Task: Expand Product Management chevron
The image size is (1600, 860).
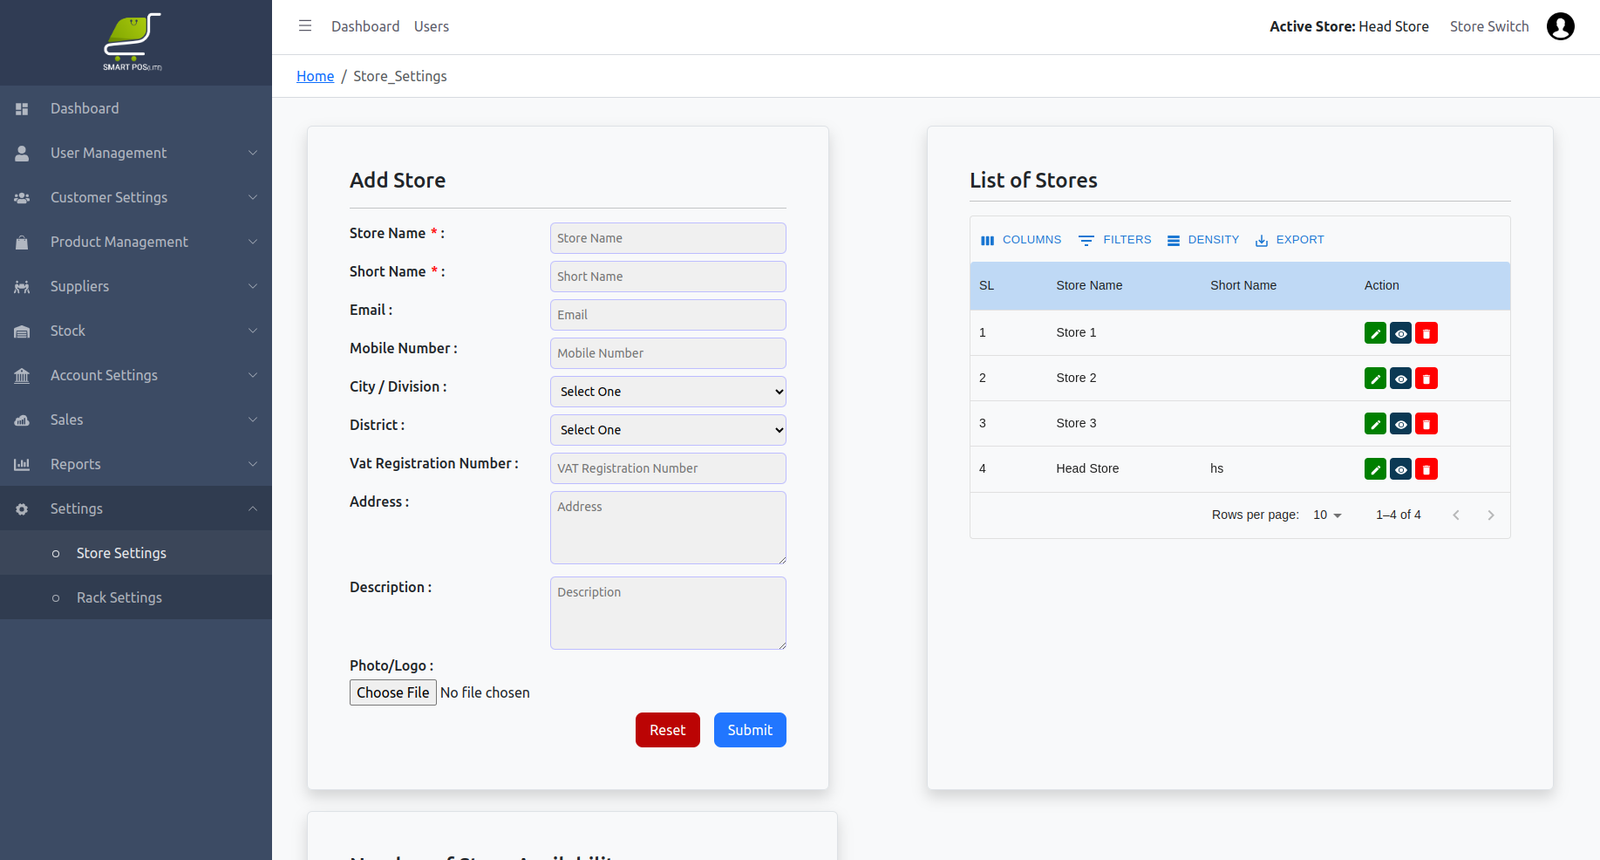Action: pyautogui.click(x=253, y=242)
